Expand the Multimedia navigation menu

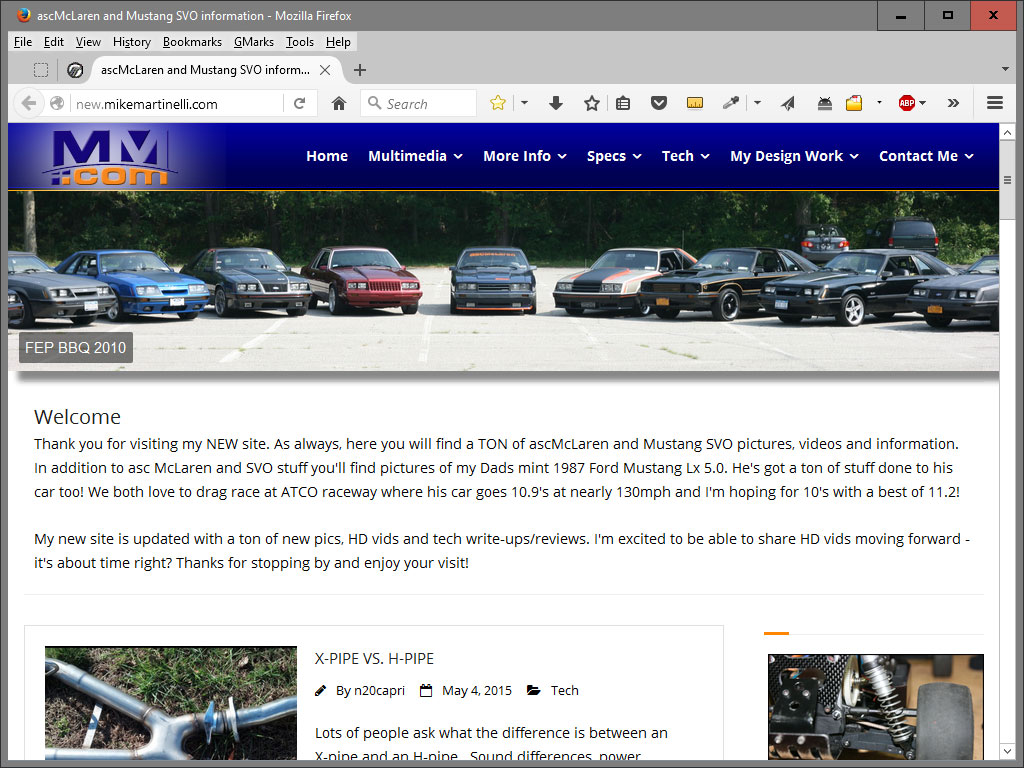click(x=415, y=156)
